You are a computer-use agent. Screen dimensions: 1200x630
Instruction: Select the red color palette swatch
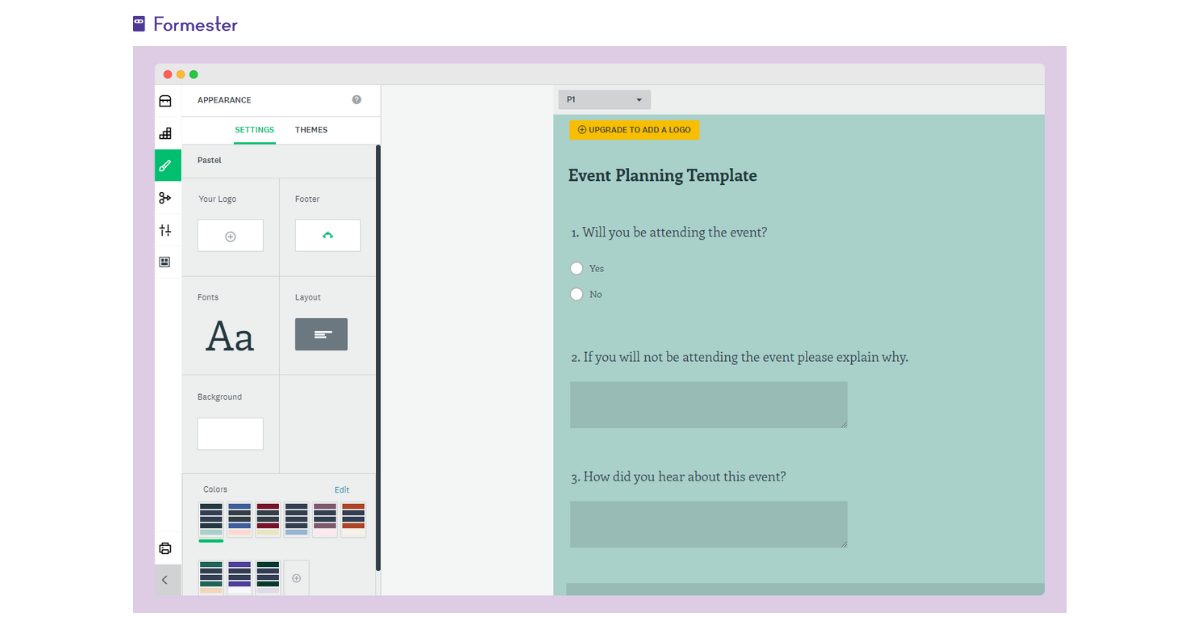point(267,519)
